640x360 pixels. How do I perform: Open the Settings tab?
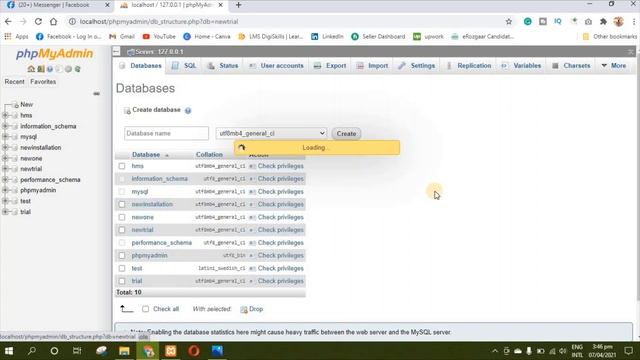tap(417, 66)
